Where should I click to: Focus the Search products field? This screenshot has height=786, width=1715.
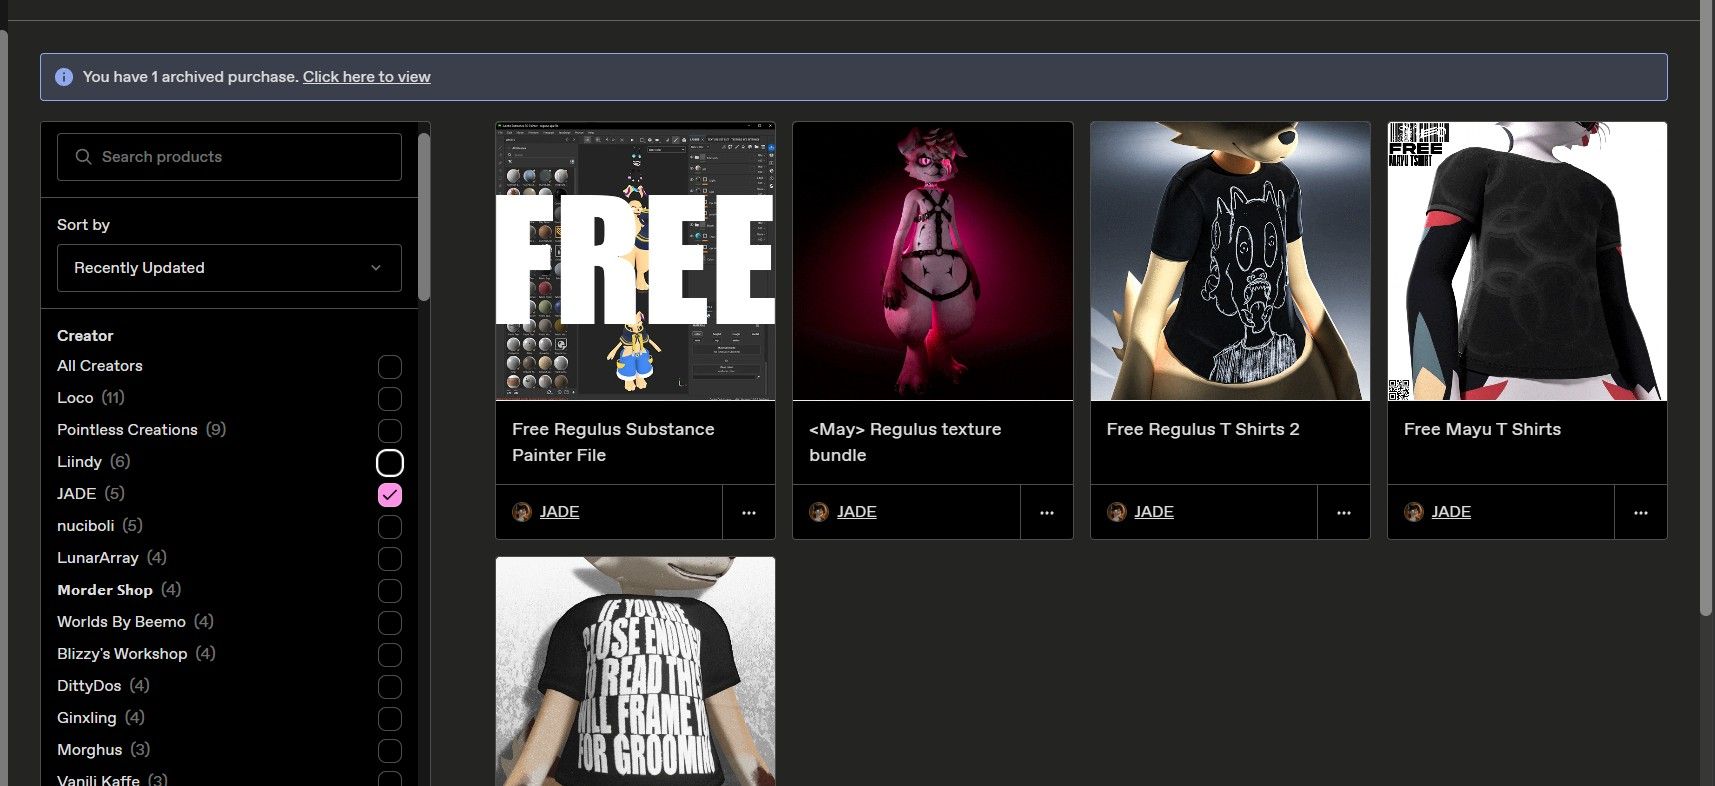click(229, 157)
